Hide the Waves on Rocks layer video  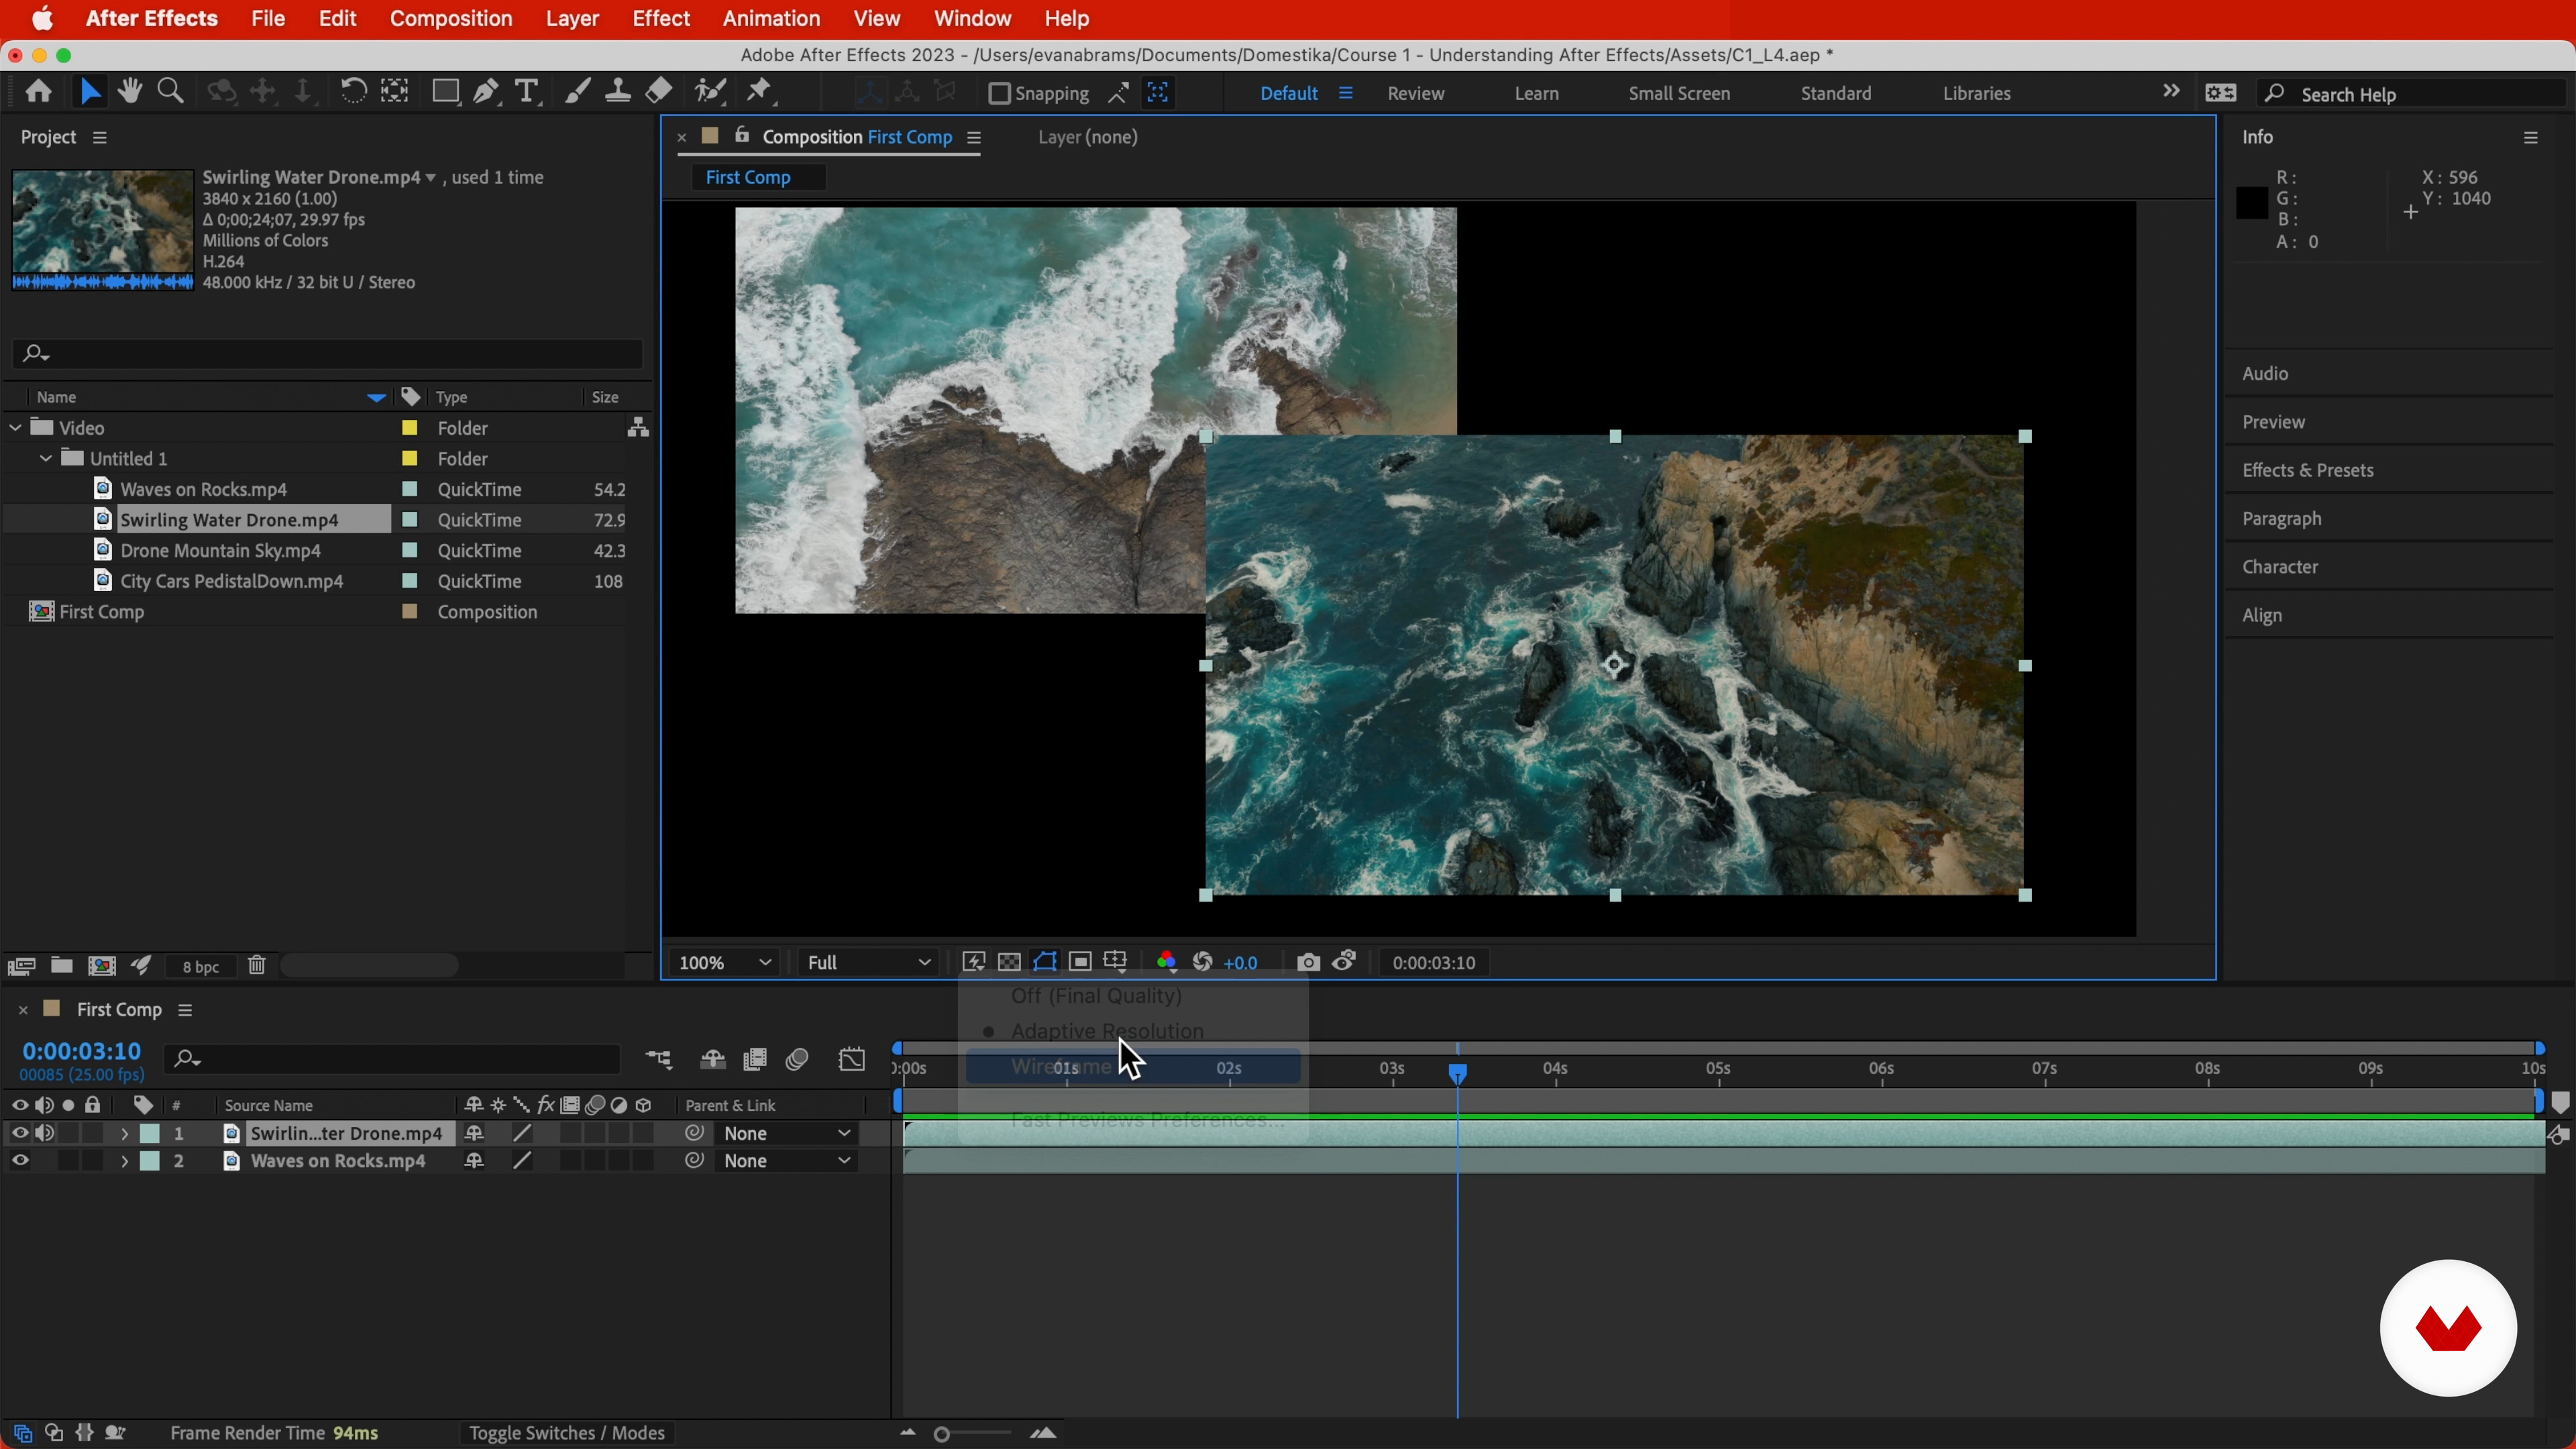pyautogui.click(x=19, y=1161)
